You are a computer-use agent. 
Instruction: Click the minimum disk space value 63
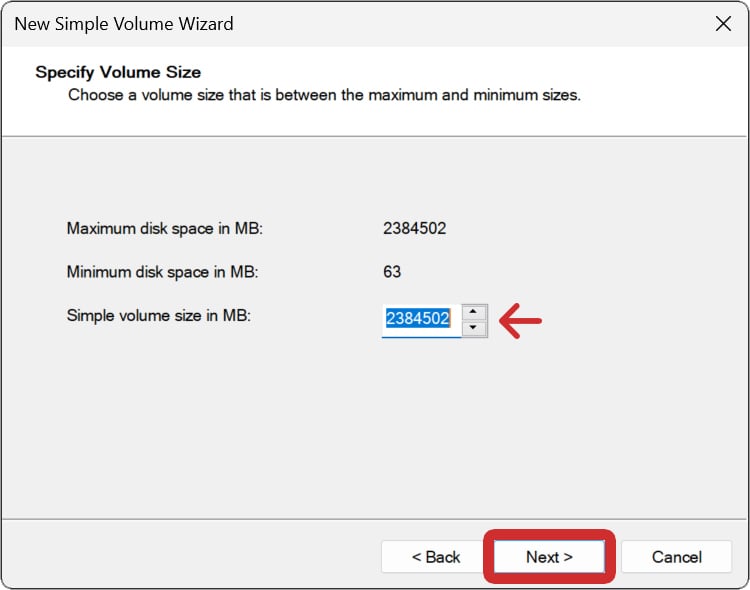pos(392,272)
